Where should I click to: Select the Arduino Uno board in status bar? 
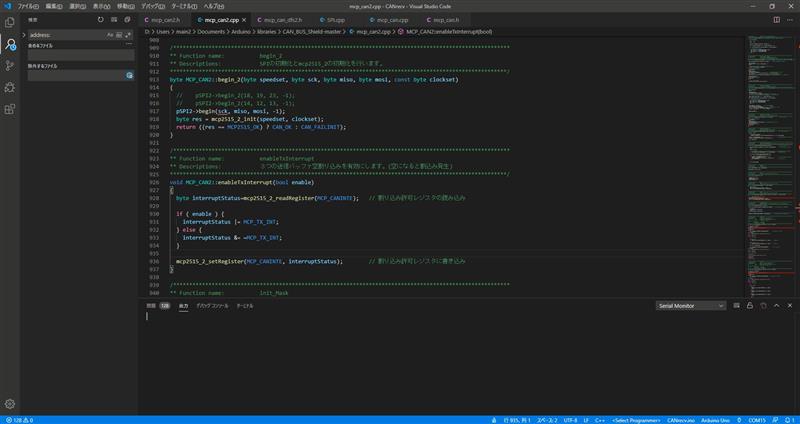714,420
